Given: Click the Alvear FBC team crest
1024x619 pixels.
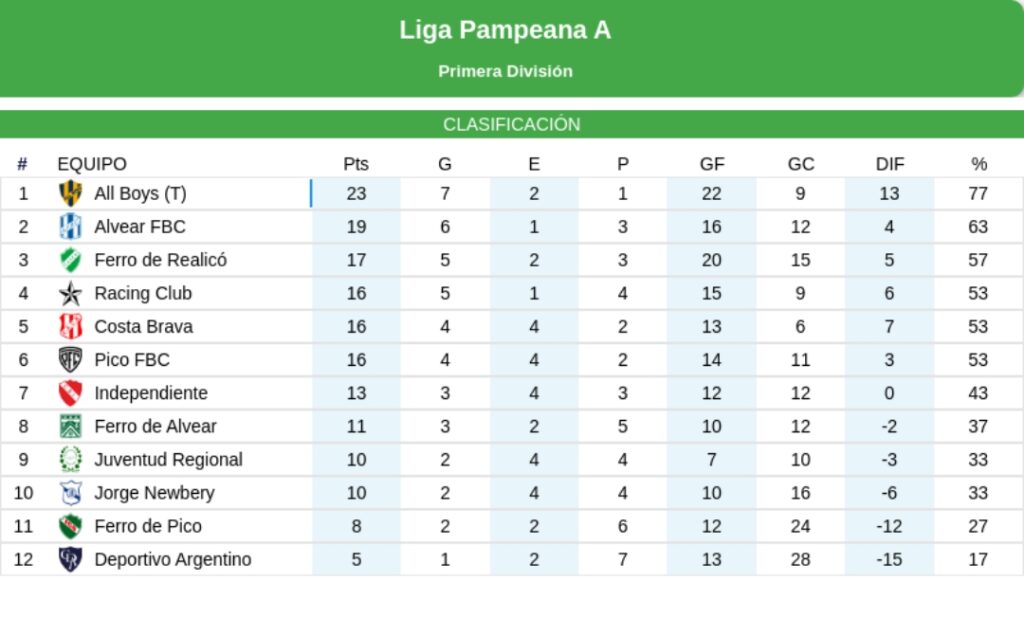Looking at the screenshot, I should [70, 226].
